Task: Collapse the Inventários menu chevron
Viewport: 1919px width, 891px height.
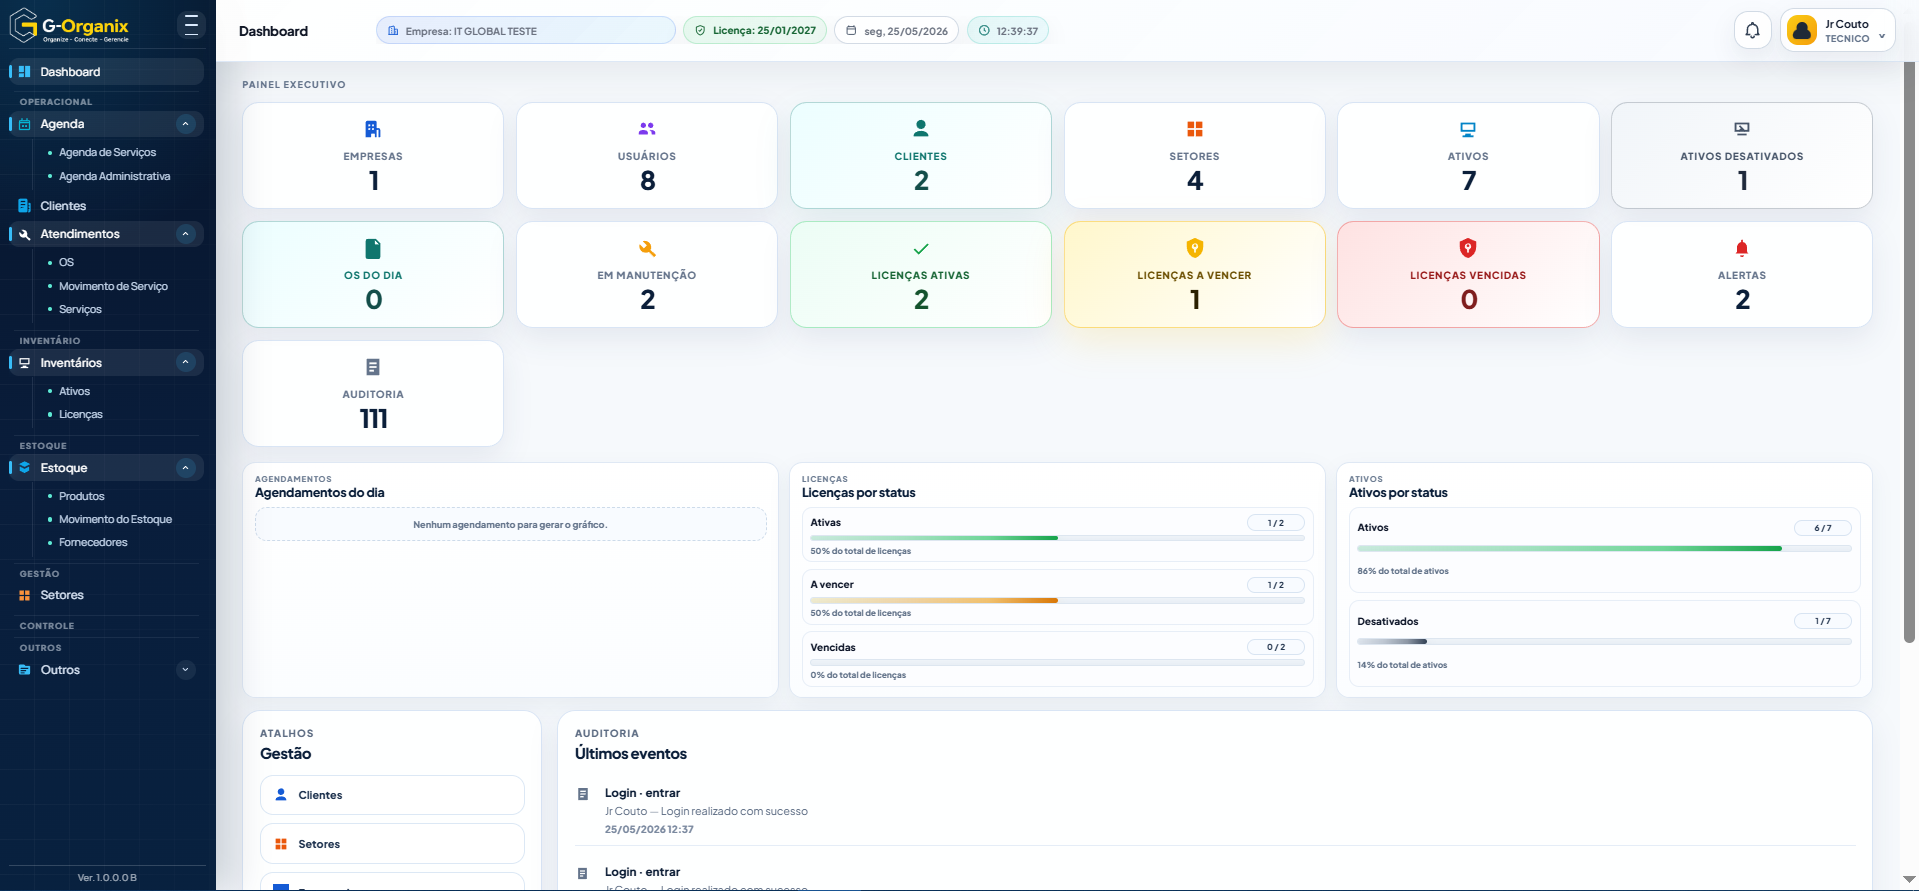Action: tap(185, 362)
